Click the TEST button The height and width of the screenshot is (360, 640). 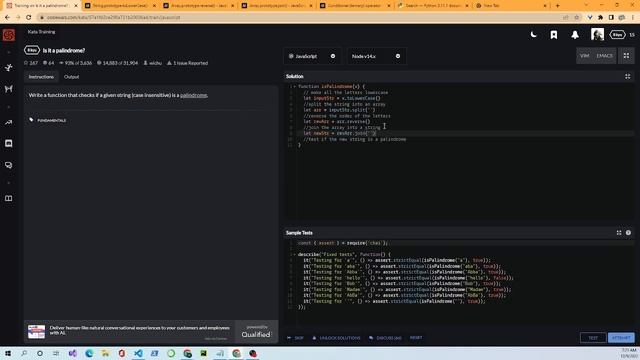593,338
